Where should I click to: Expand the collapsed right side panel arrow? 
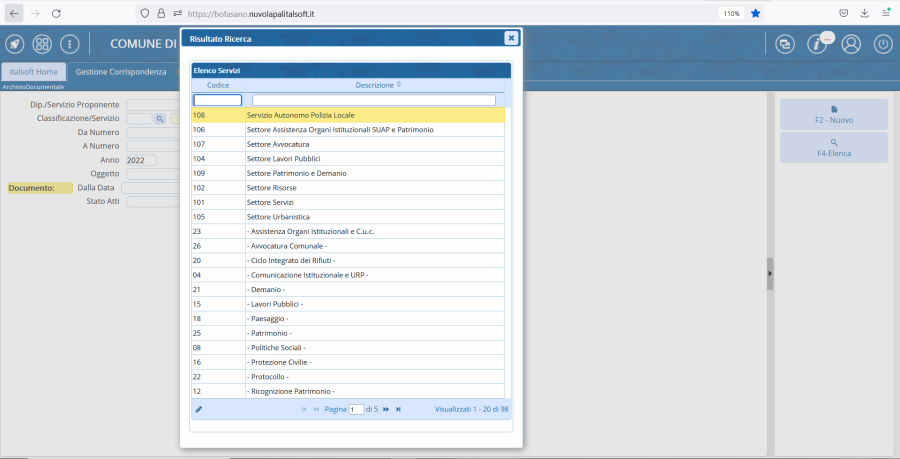[x=770, y=273]
